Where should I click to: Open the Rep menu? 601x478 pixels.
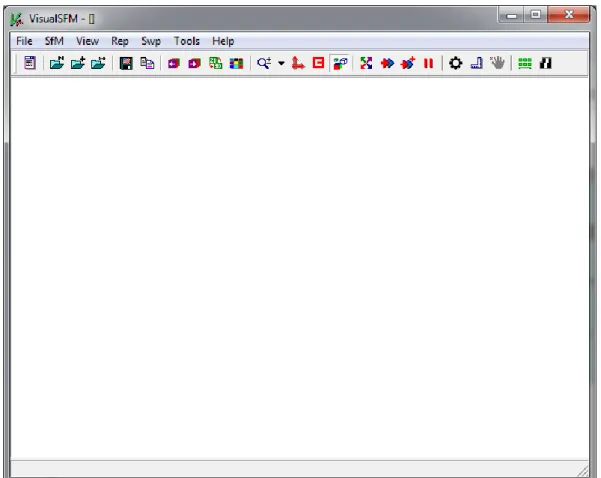(120, 41)
